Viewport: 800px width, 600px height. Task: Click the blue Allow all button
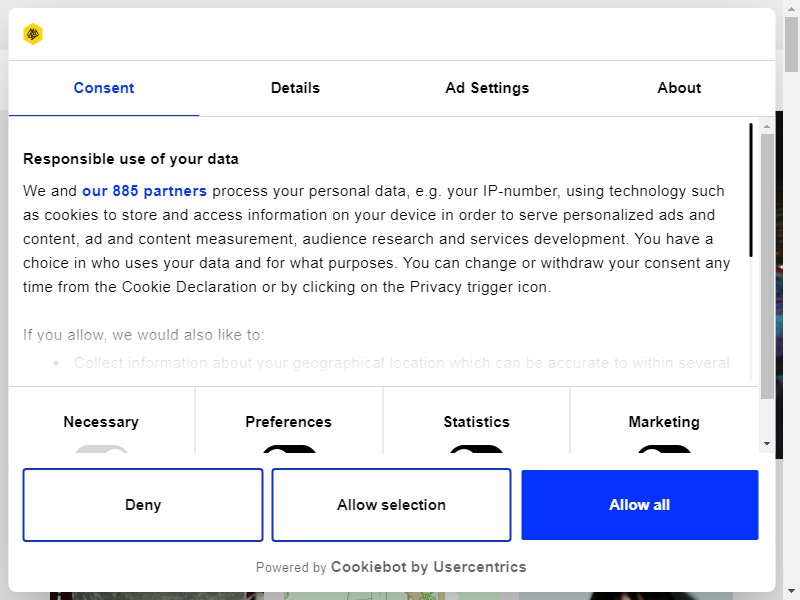(x=640, y=505)
